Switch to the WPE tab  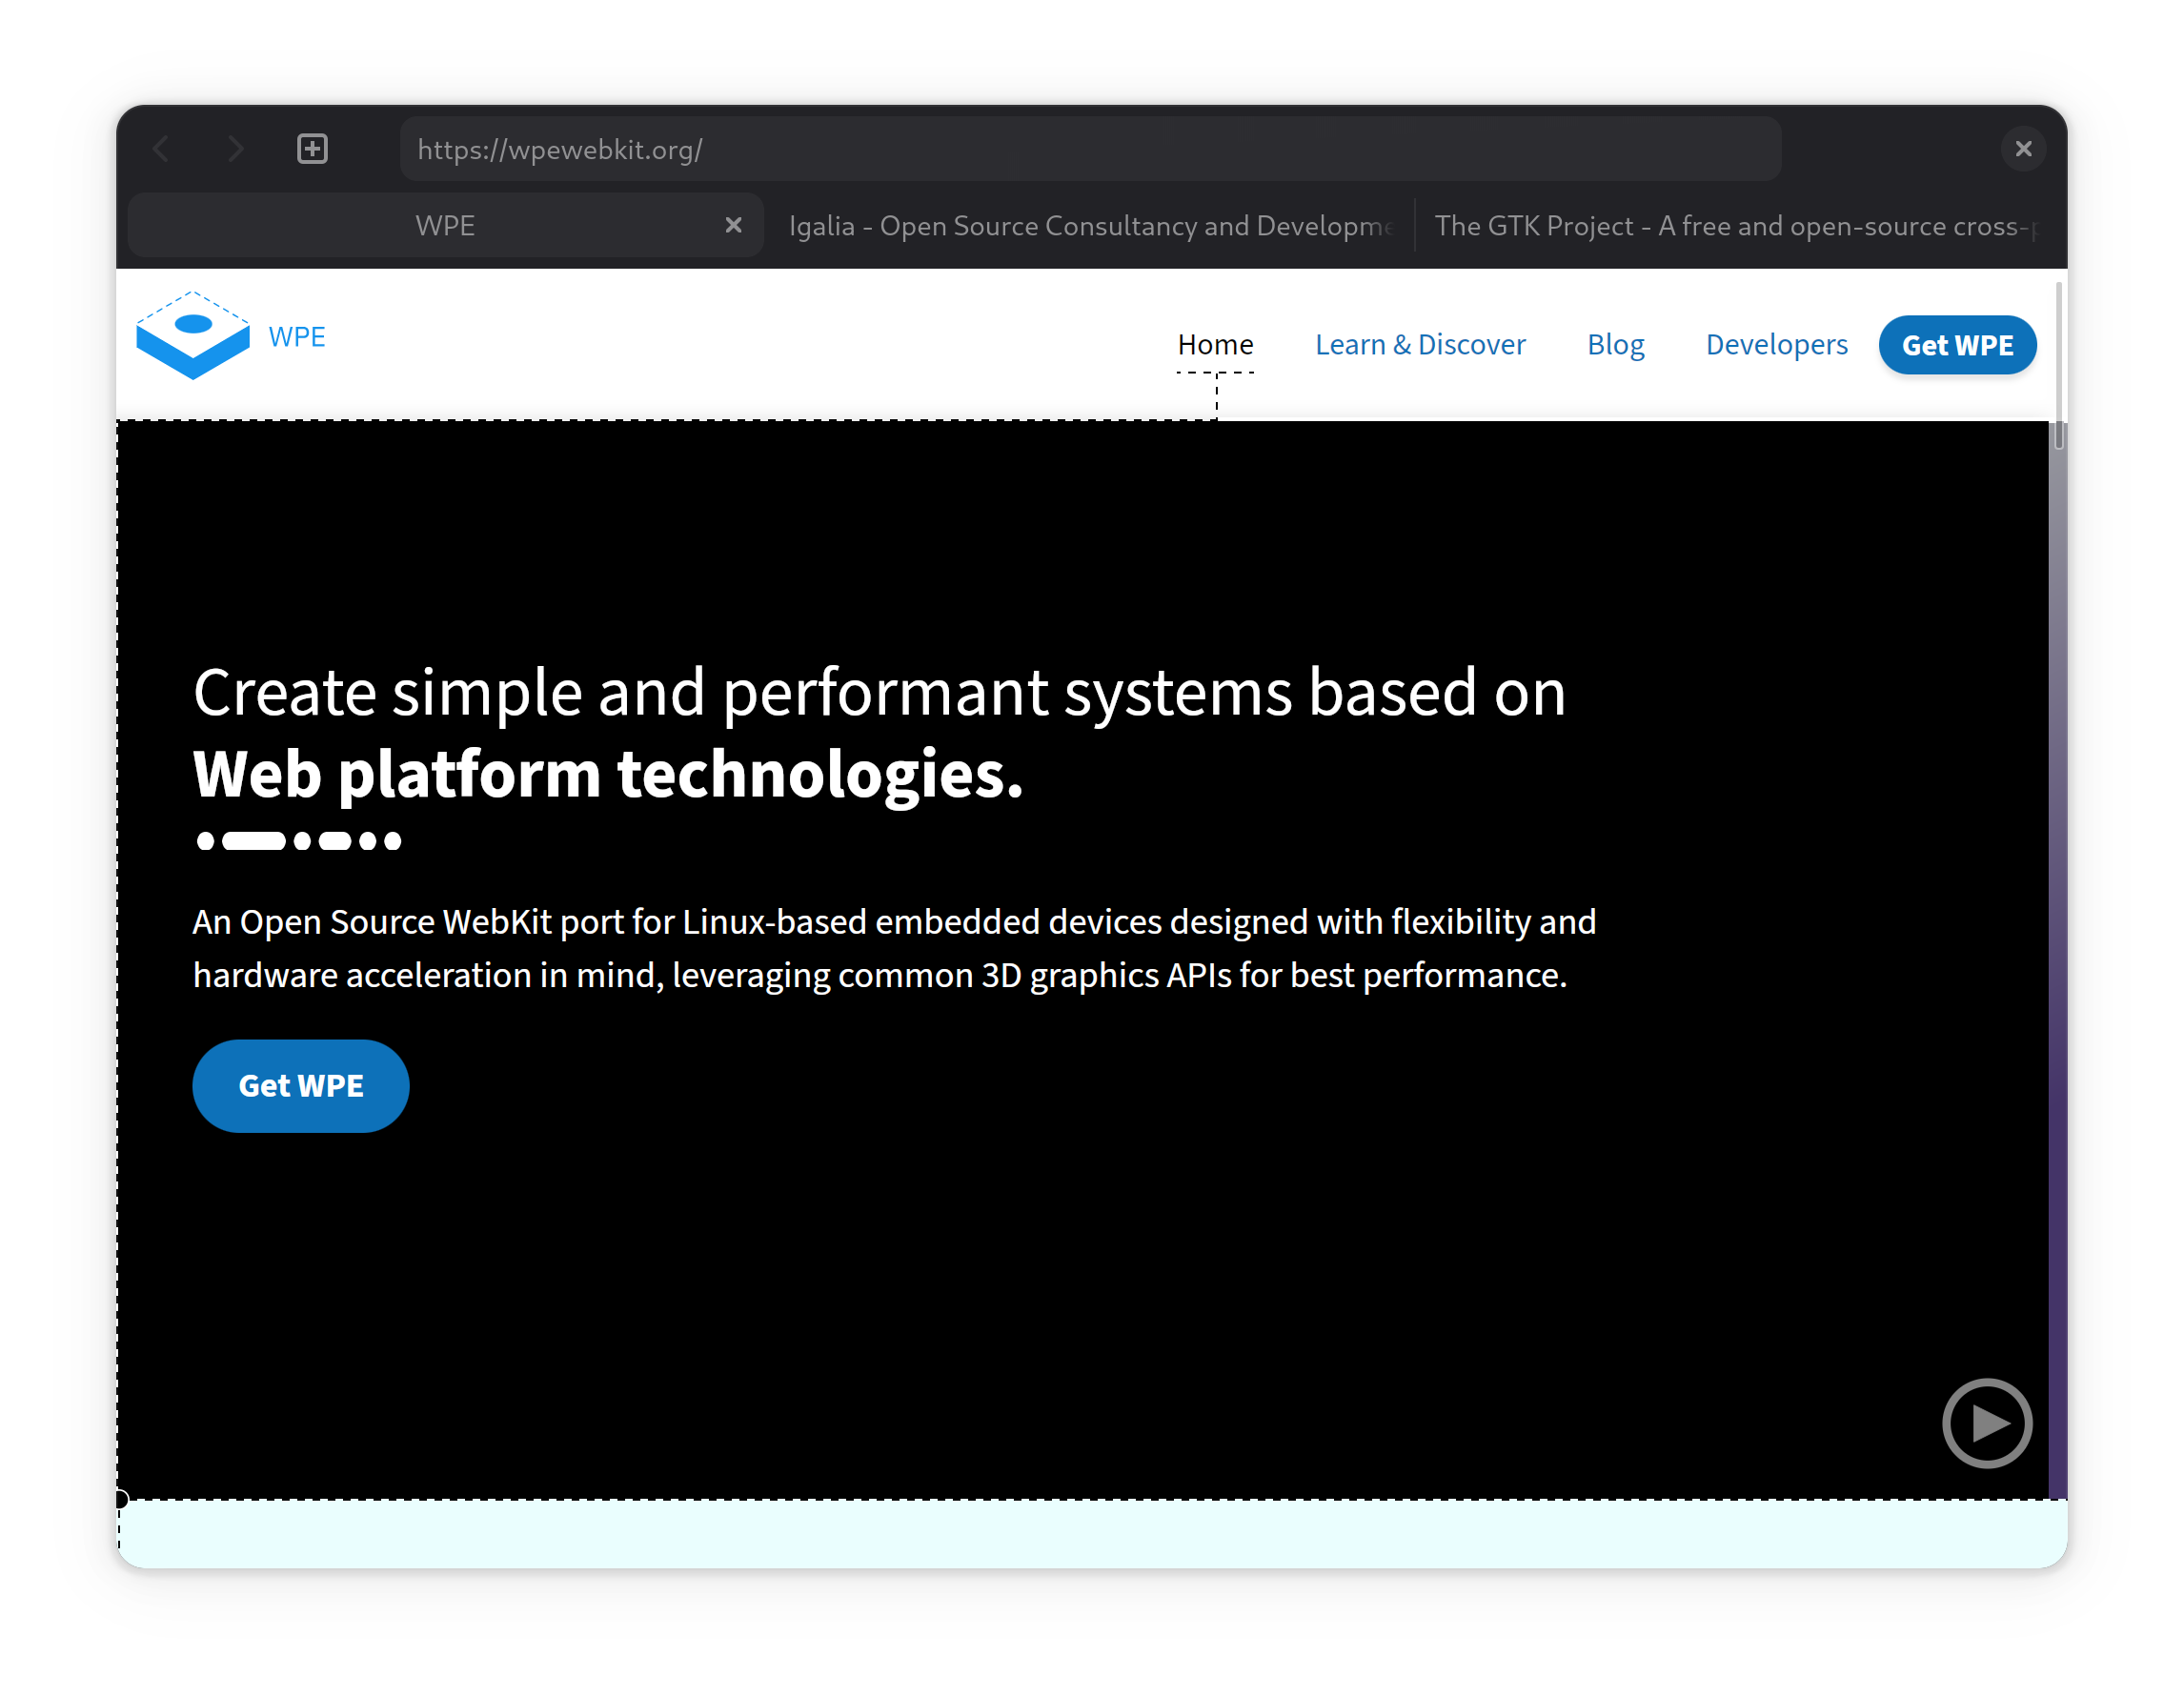446,225
